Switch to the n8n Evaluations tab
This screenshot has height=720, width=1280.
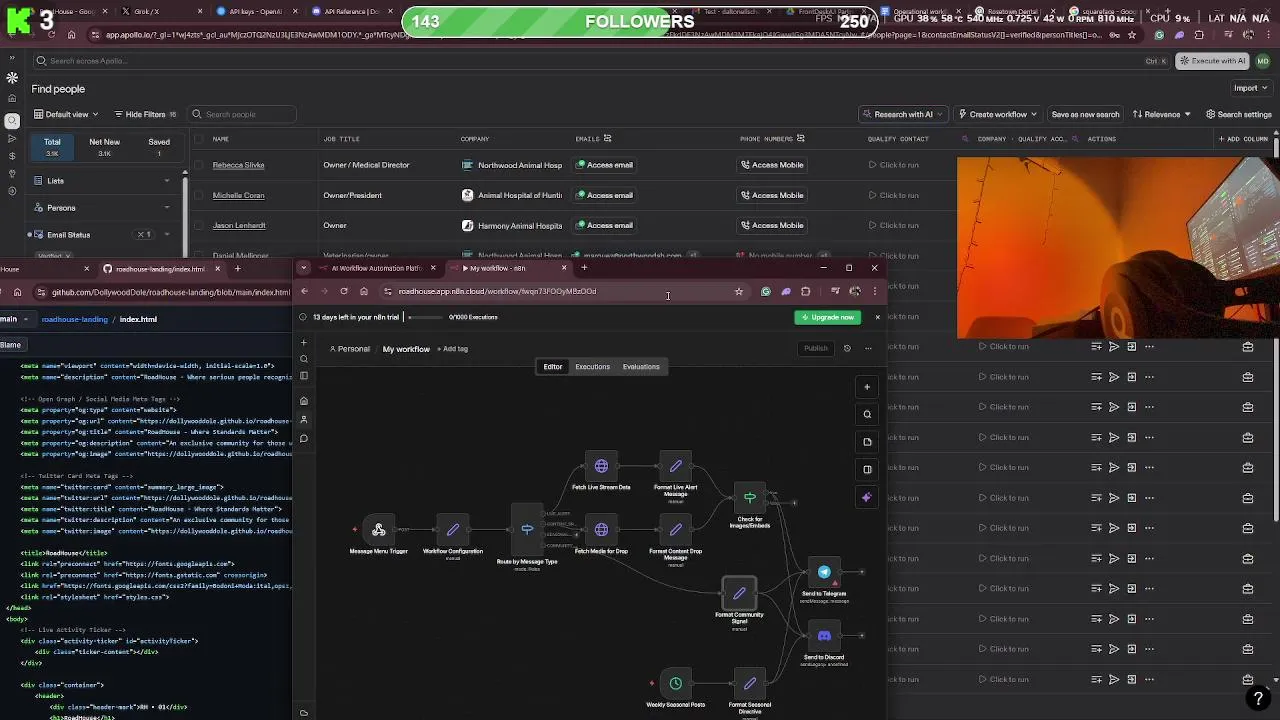coord(641,367)
